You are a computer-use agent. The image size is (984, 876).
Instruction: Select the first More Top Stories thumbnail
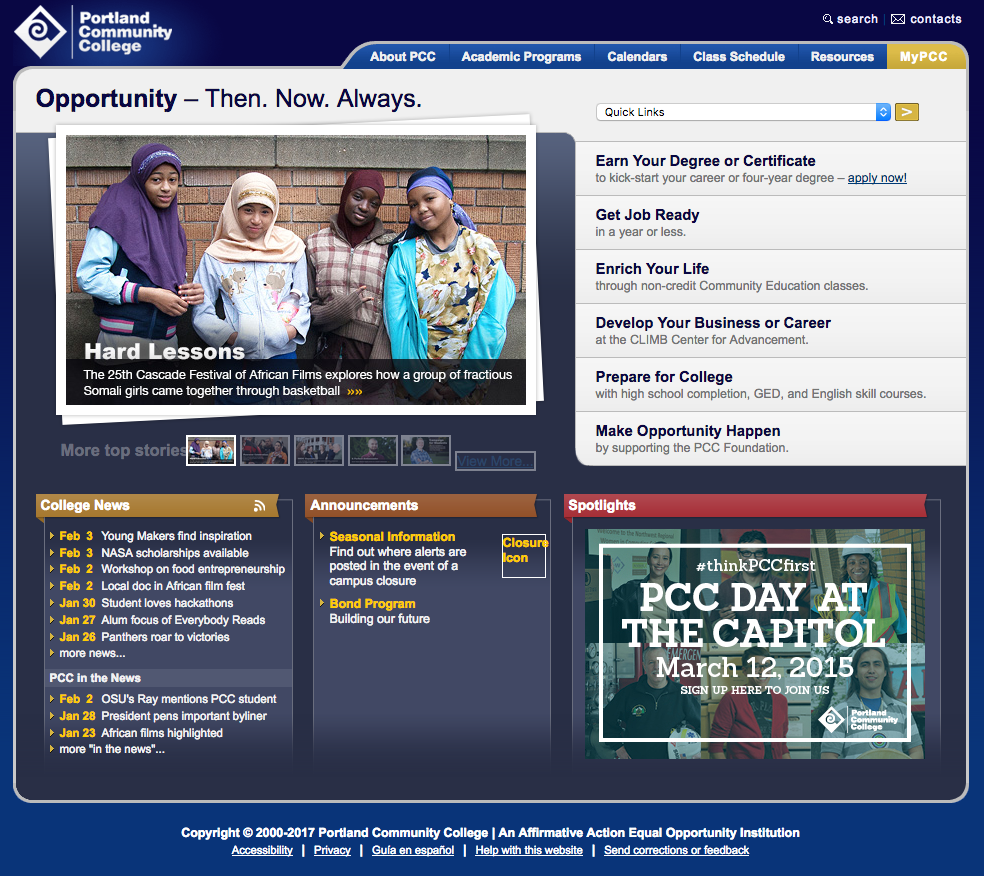point(210,449)
